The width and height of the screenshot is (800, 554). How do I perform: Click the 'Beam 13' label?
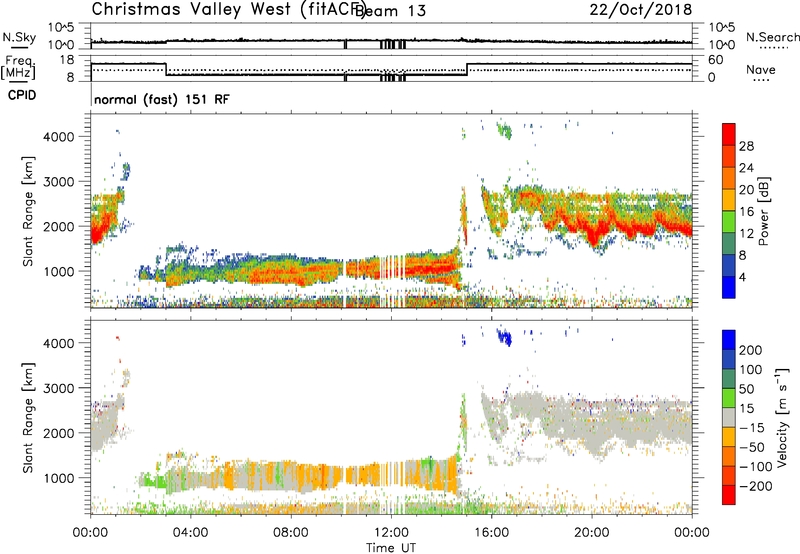click(390, 11)
